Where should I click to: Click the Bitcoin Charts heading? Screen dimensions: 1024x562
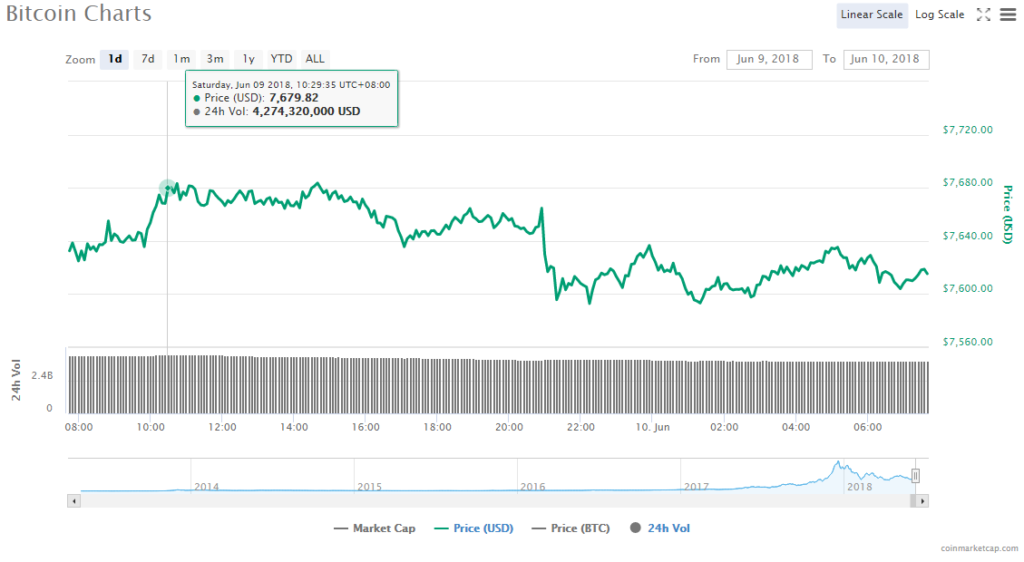[78, 14]
